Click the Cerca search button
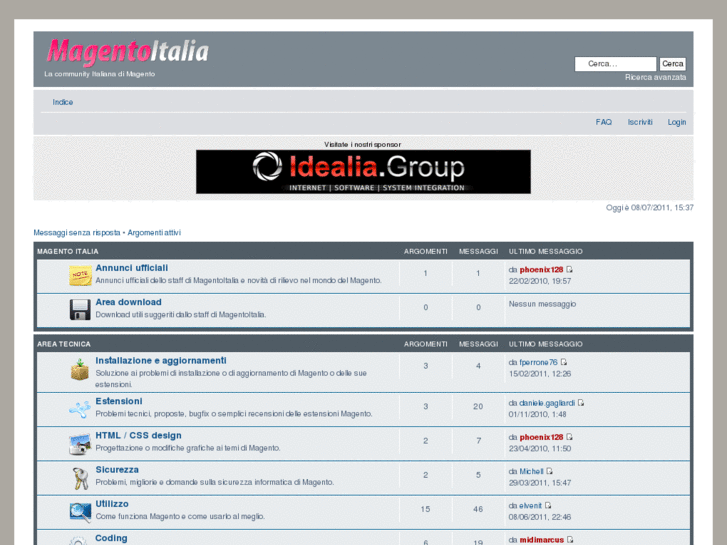Image resolution: width=727 pixels, height=545 pixels. click(x=672, y=64)
